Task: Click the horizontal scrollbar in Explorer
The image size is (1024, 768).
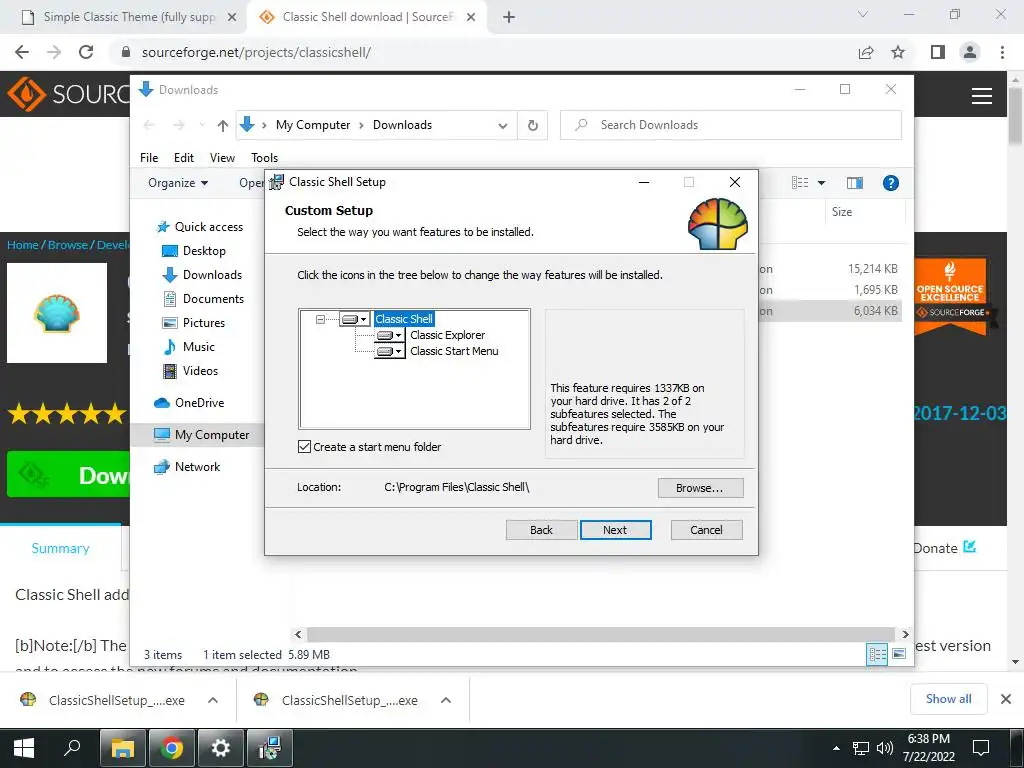Action: click(x=600, y=634)
